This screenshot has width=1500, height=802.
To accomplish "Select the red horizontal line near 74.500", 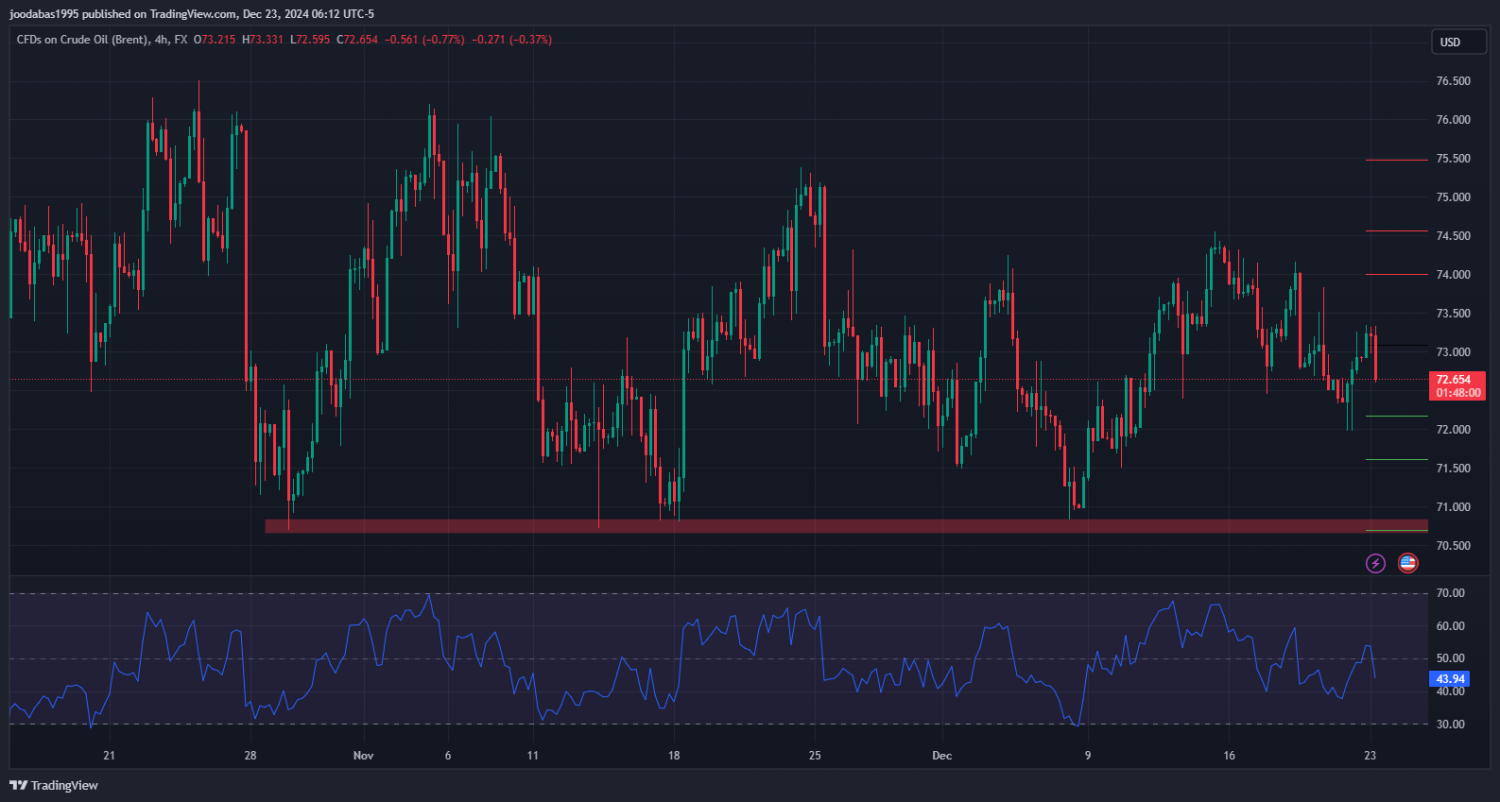I will click(1396, 231).
